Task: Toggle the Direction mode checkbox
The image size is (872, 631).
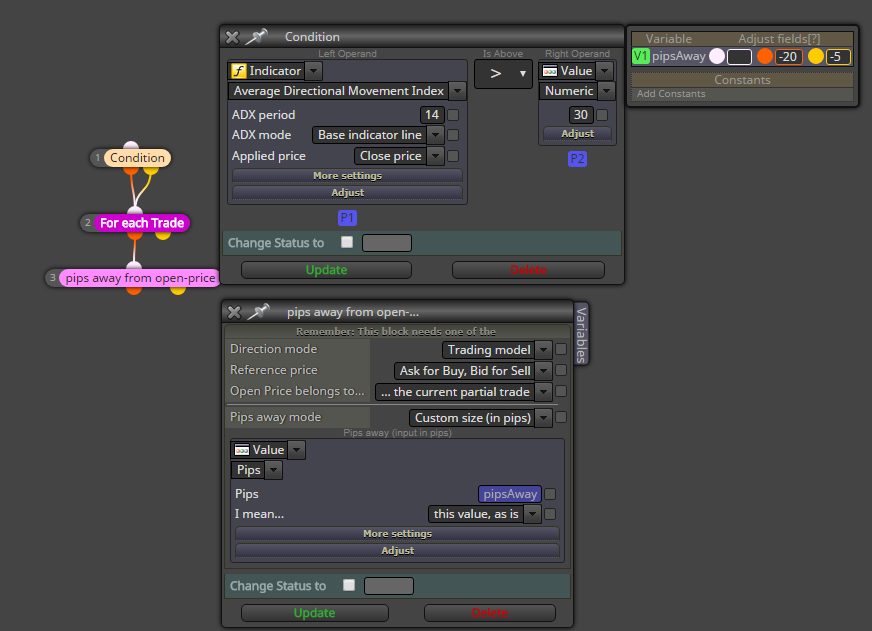Action: click(561, 349)
